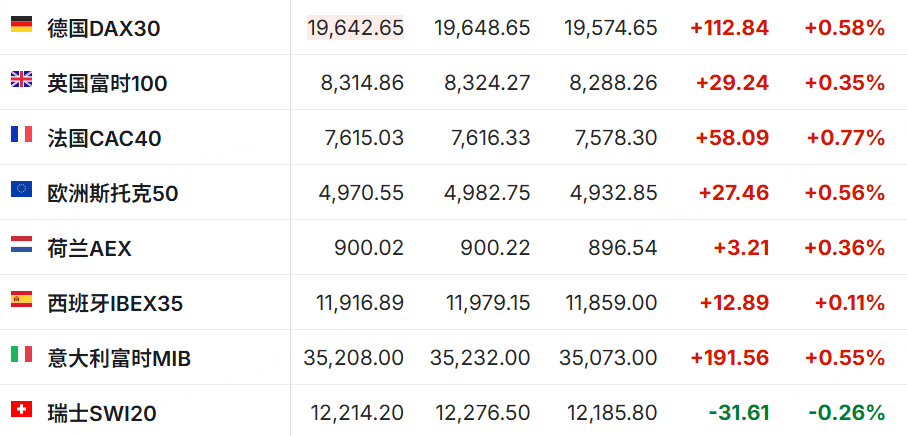This screenshot has width=907, height=436.
Task: Click the Netherlands flag icon
Action: coord(21,245)
